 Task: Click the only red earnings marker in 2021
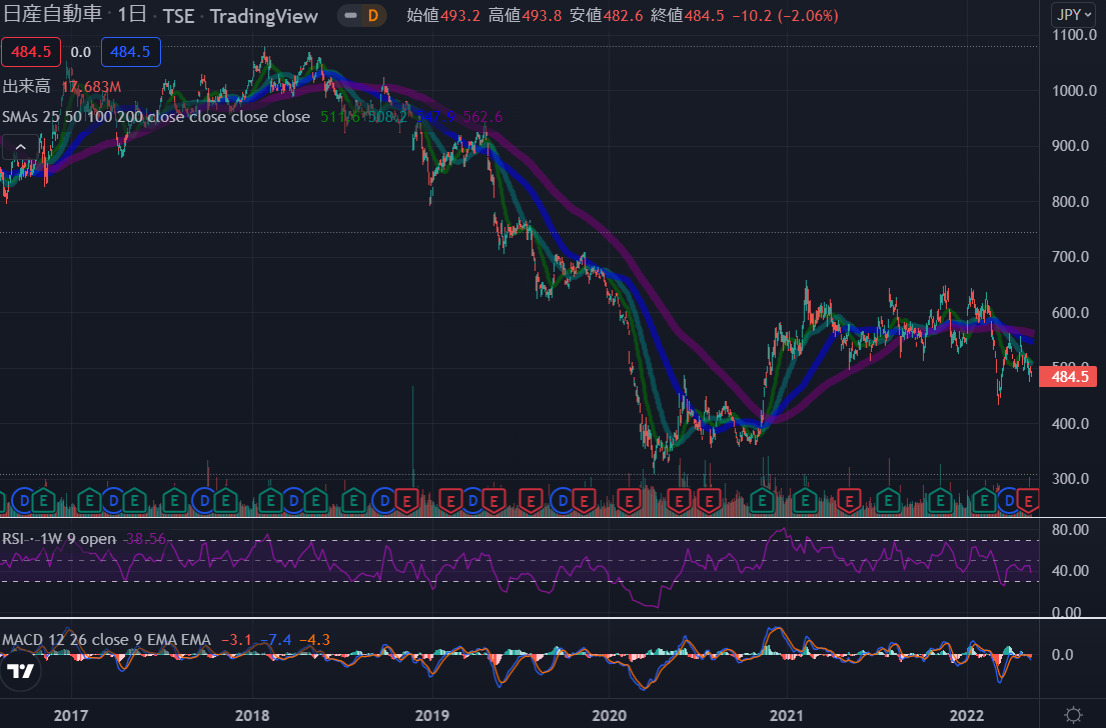(849, 501)
